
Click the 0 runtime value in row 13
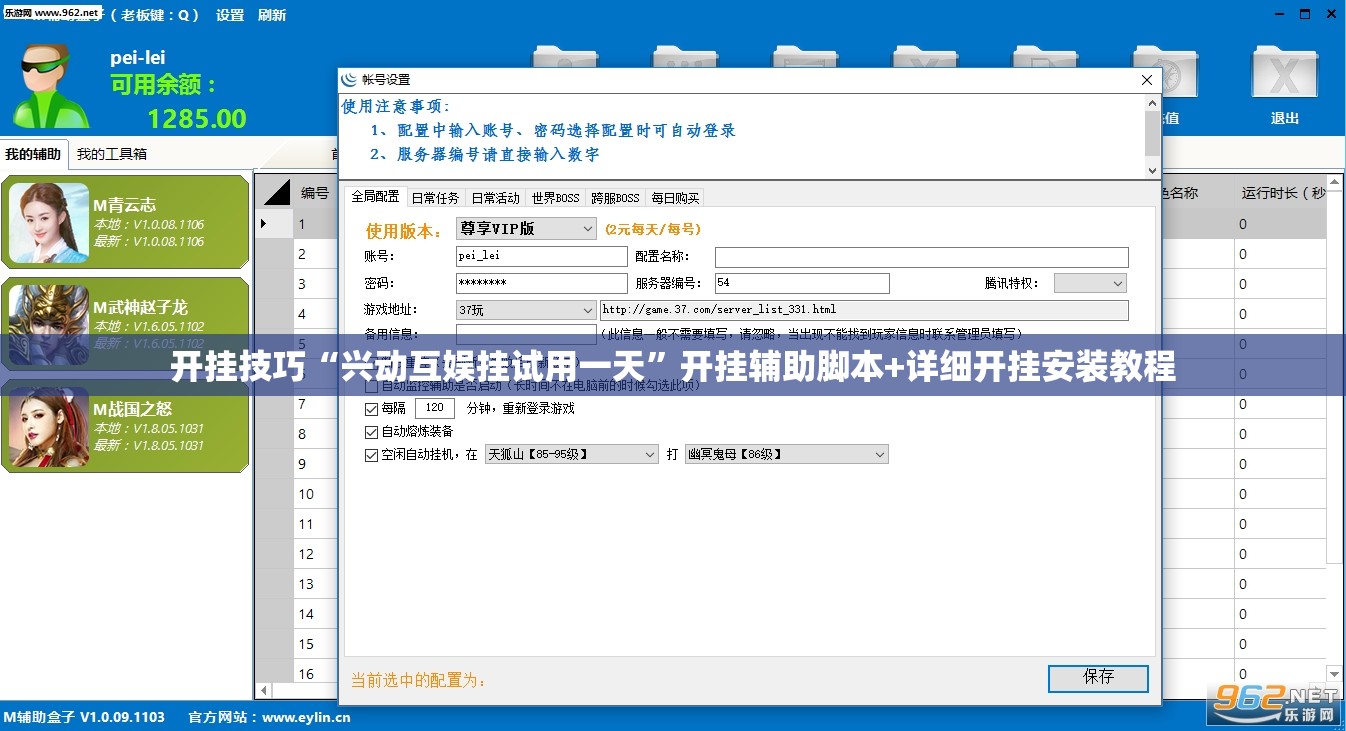(x=1243, y=584)
